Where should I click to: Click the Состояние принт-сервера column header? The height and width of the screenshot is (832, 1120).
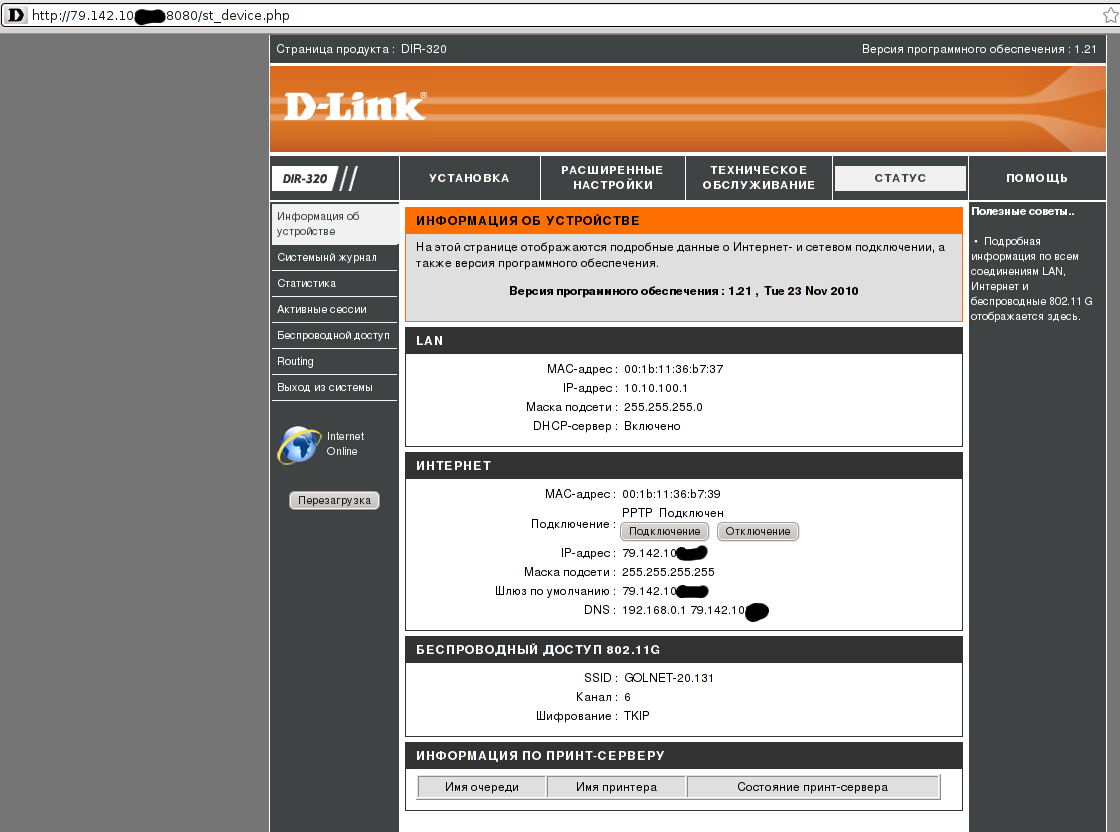point(813,787)
